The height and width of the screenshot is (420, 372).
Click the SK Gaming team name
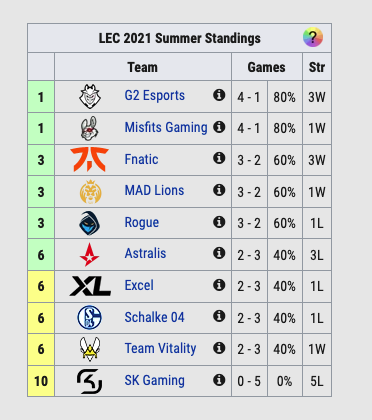[154, 380]
